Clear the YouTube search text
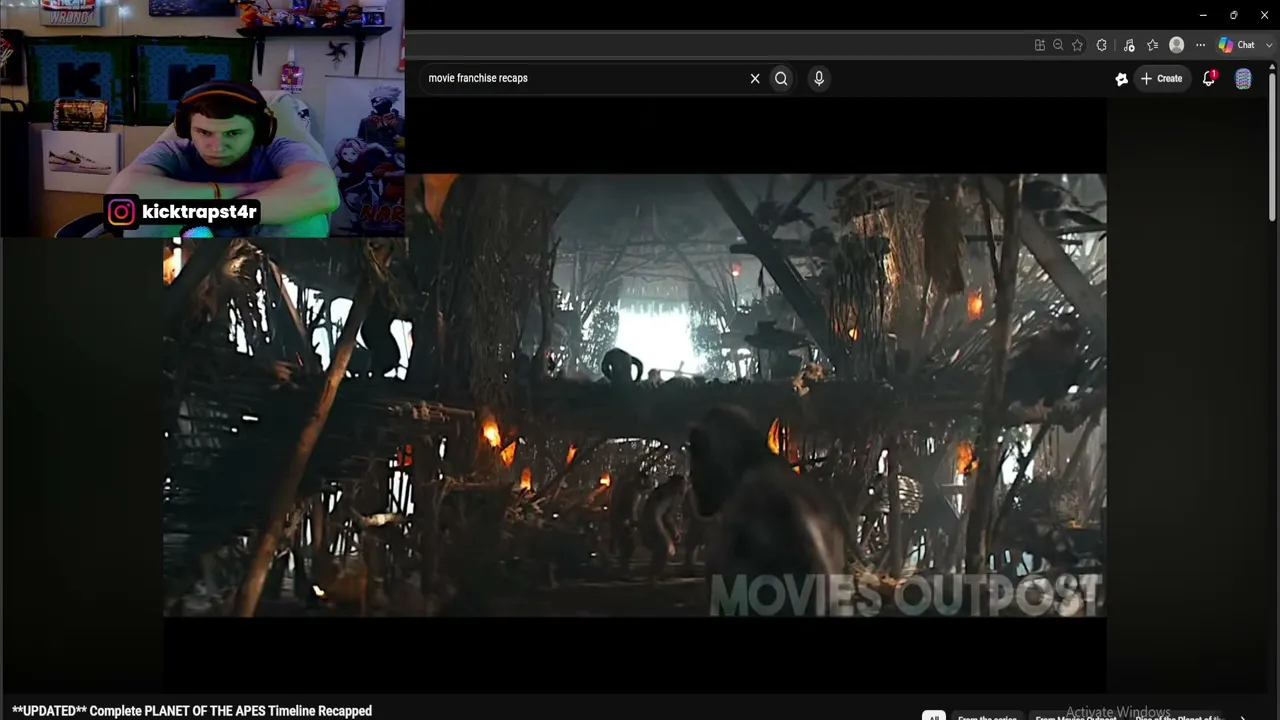Viewport: 1280px width, 720px height. coord(755,78)
